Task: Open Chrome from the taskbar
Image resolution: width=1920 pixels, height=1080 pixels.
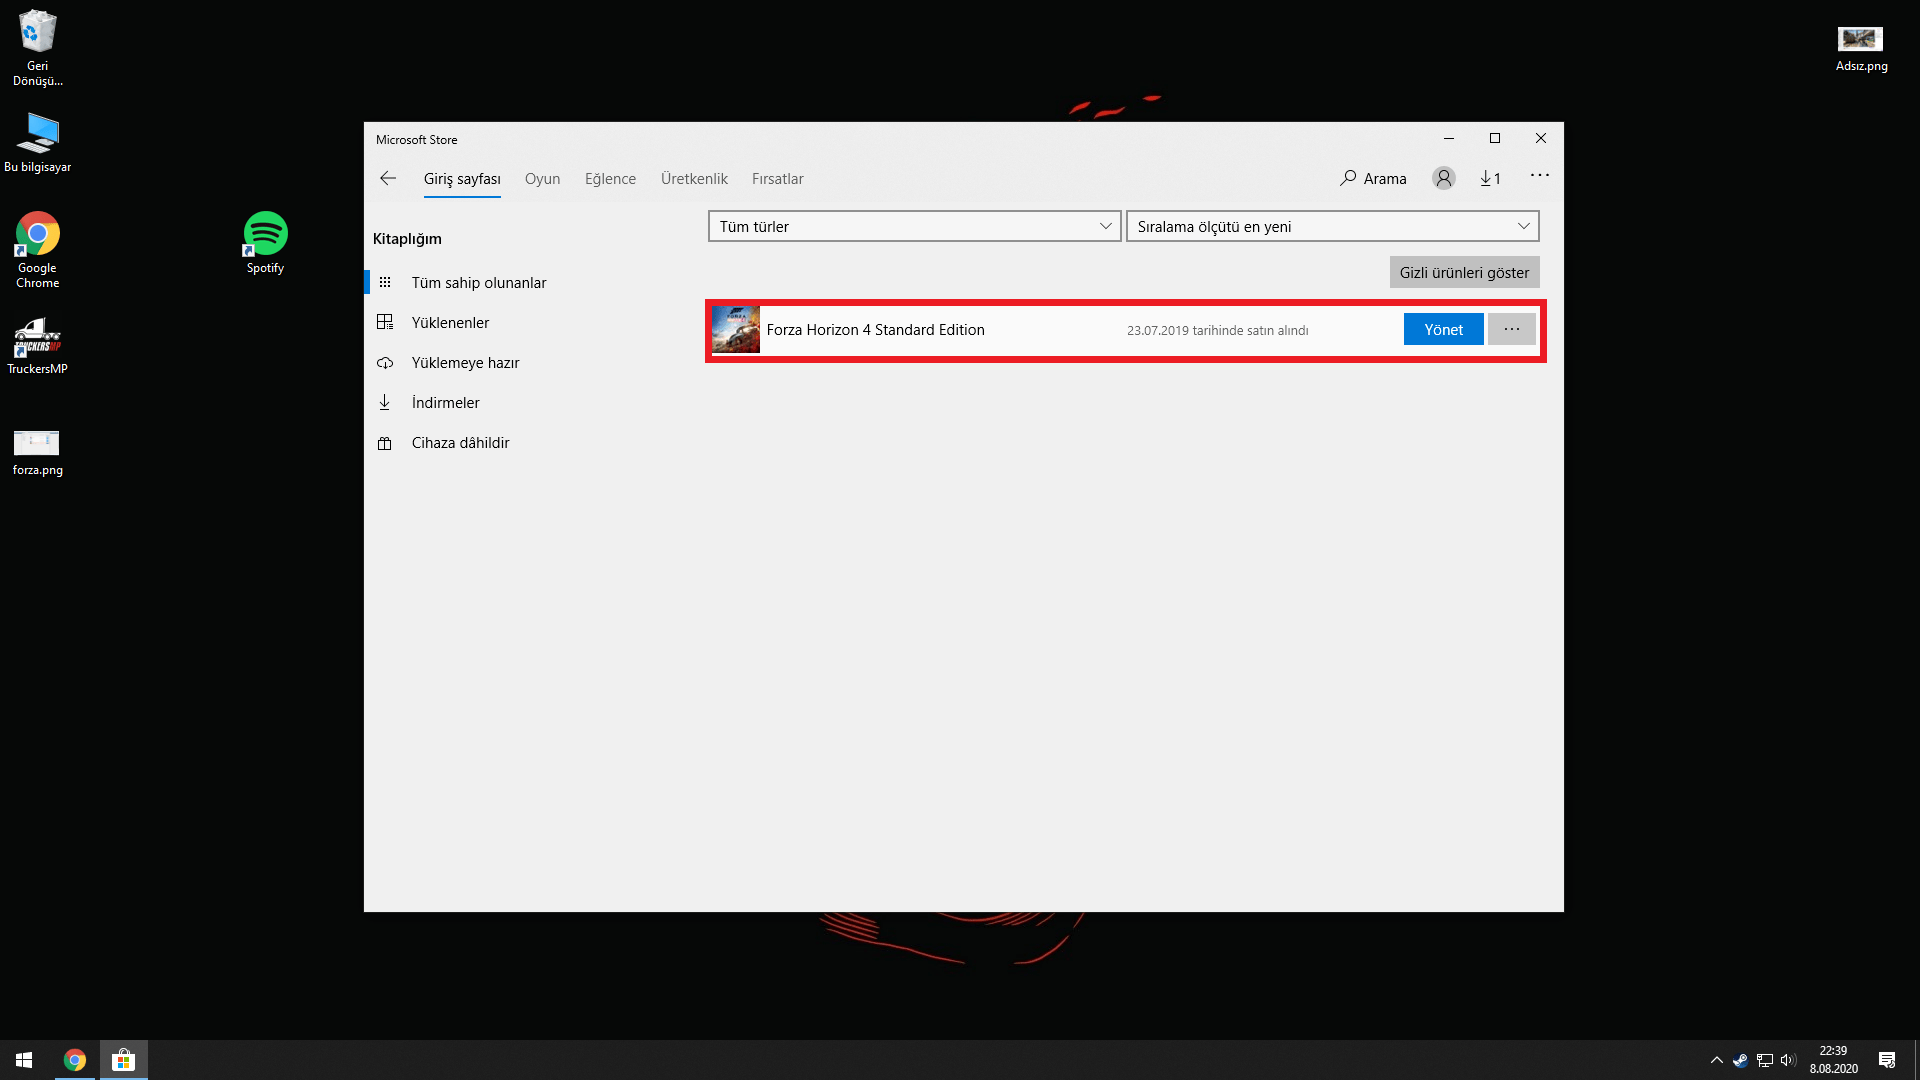Action: click(x=75, y=1060)
